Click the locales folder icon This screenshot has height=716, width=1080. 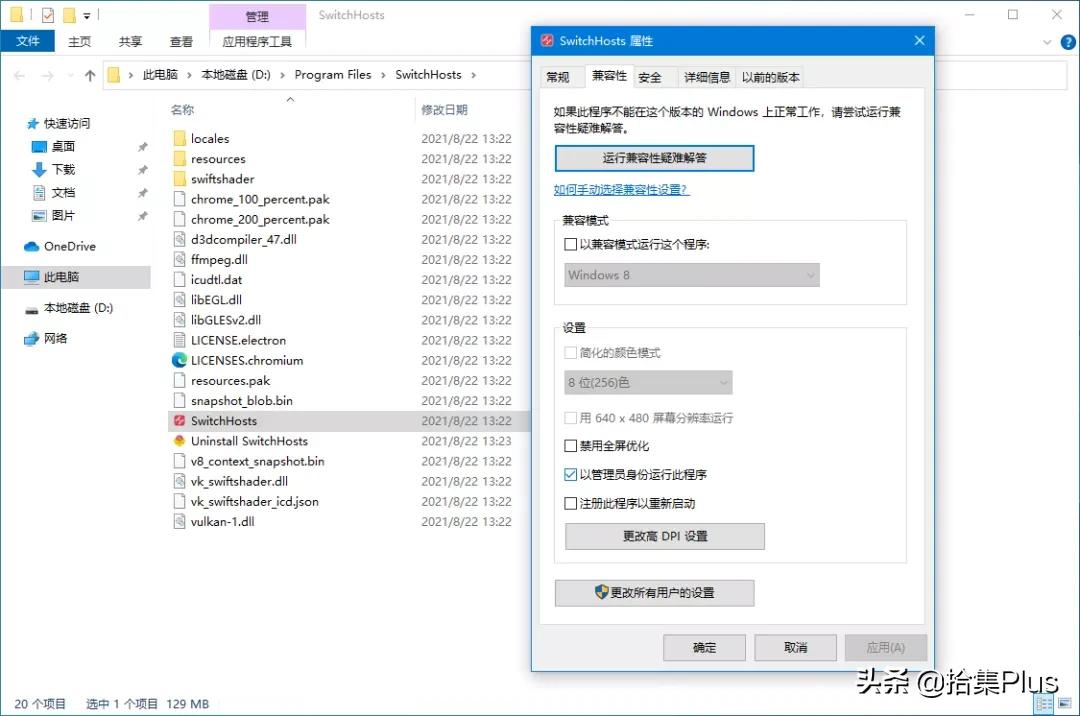click(x=179, y=138)
